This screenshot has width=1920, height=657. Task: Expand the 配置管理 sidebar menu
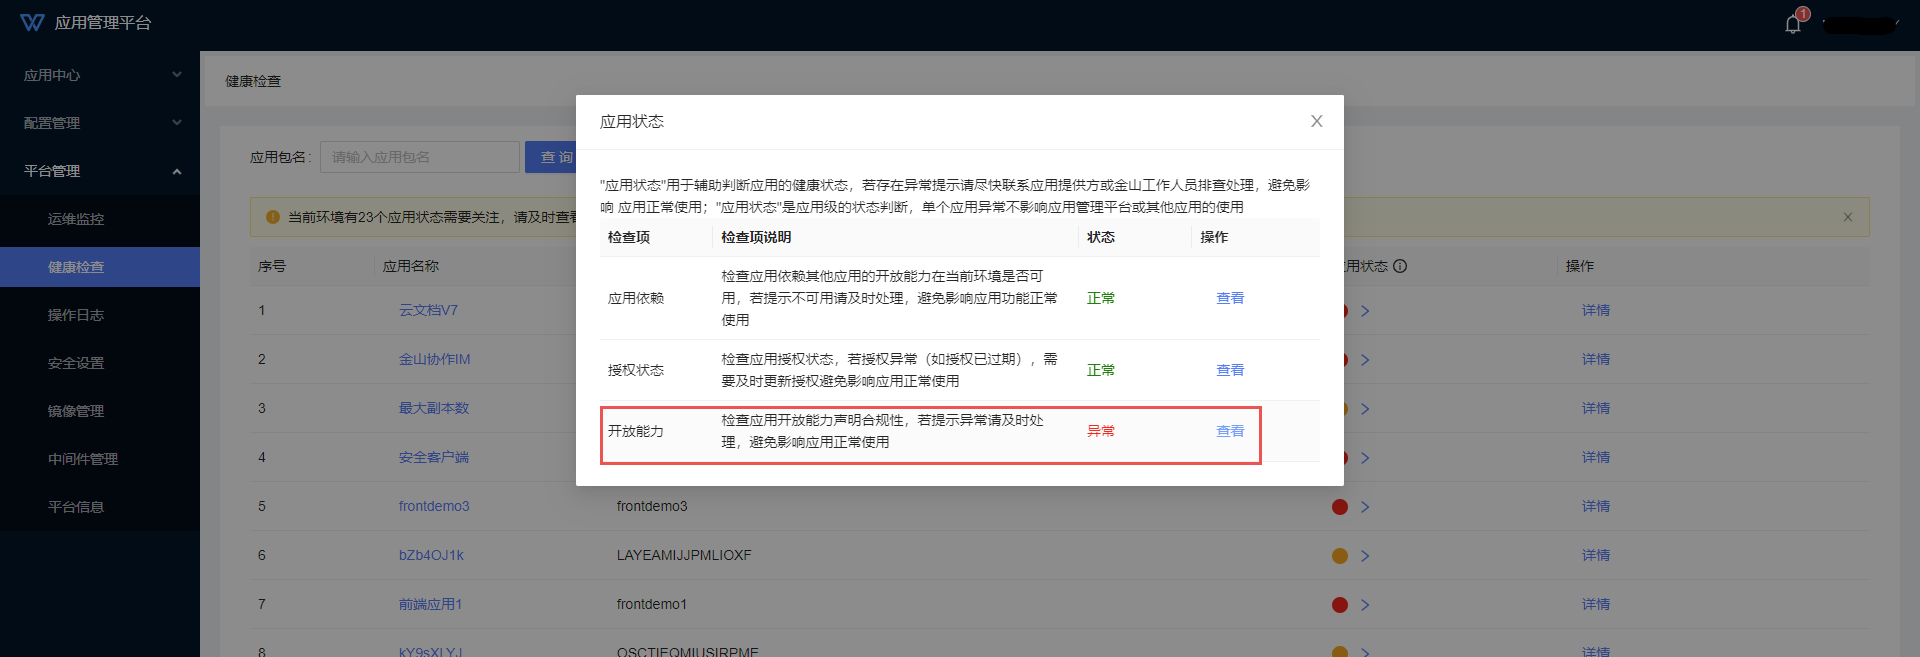tap(100, 123)
